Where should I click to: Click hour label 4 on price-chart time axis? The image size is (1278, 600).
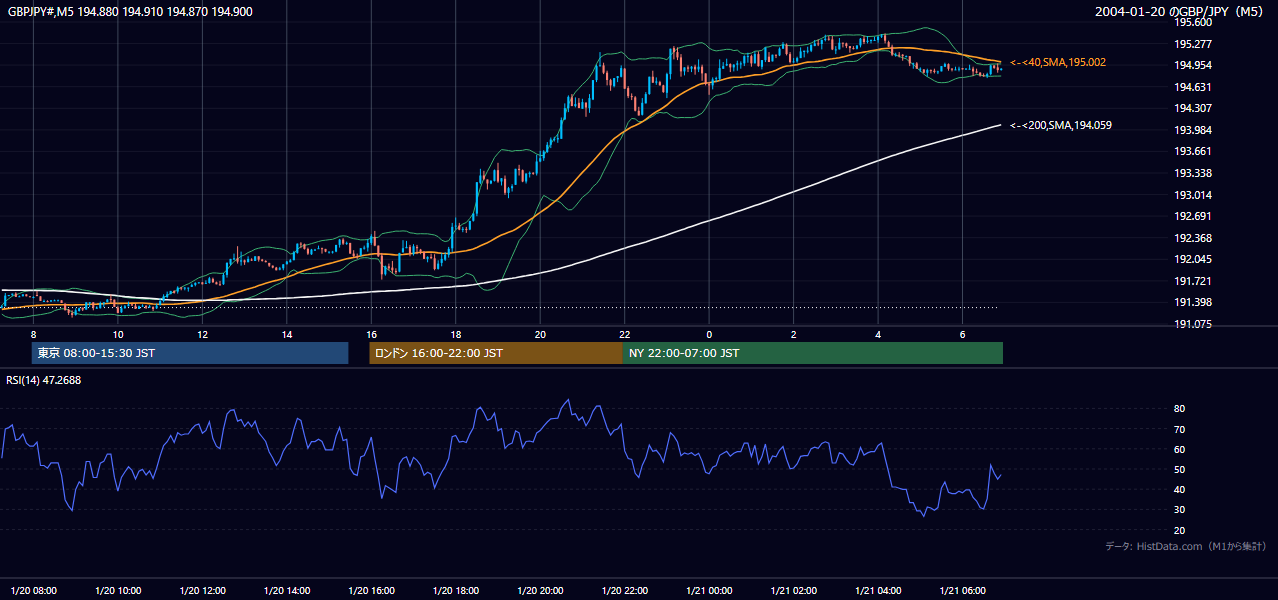coord(878,334)
